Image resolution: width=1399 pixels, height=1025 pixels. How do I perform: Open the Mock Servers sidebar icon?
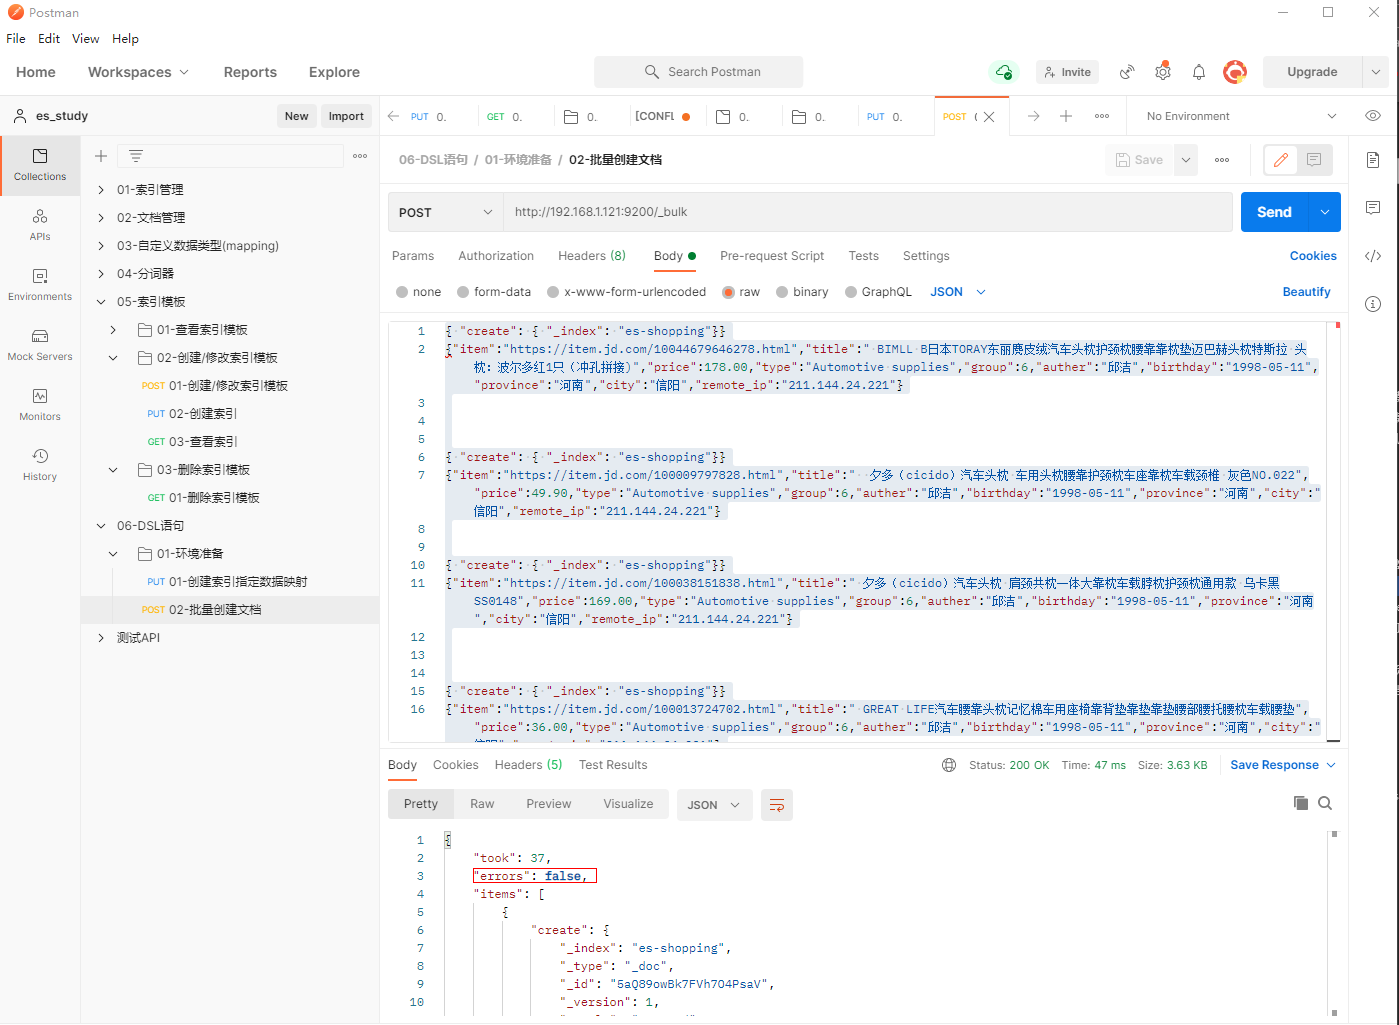point(40,344)
